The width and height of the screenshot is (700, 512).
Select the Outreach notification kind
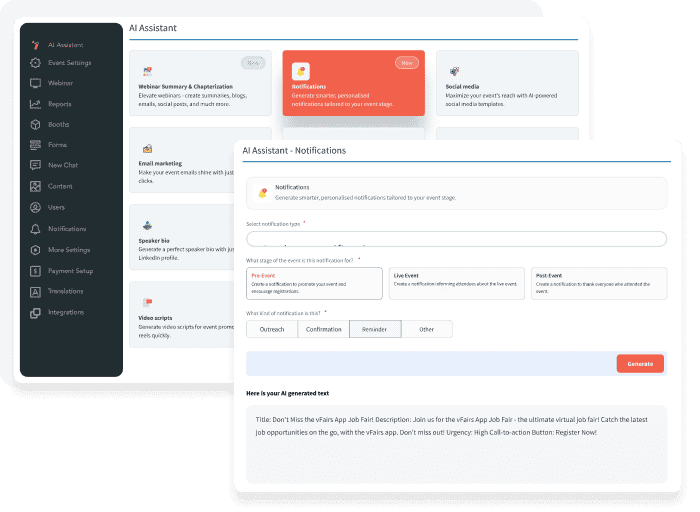[x=272, y=329]
